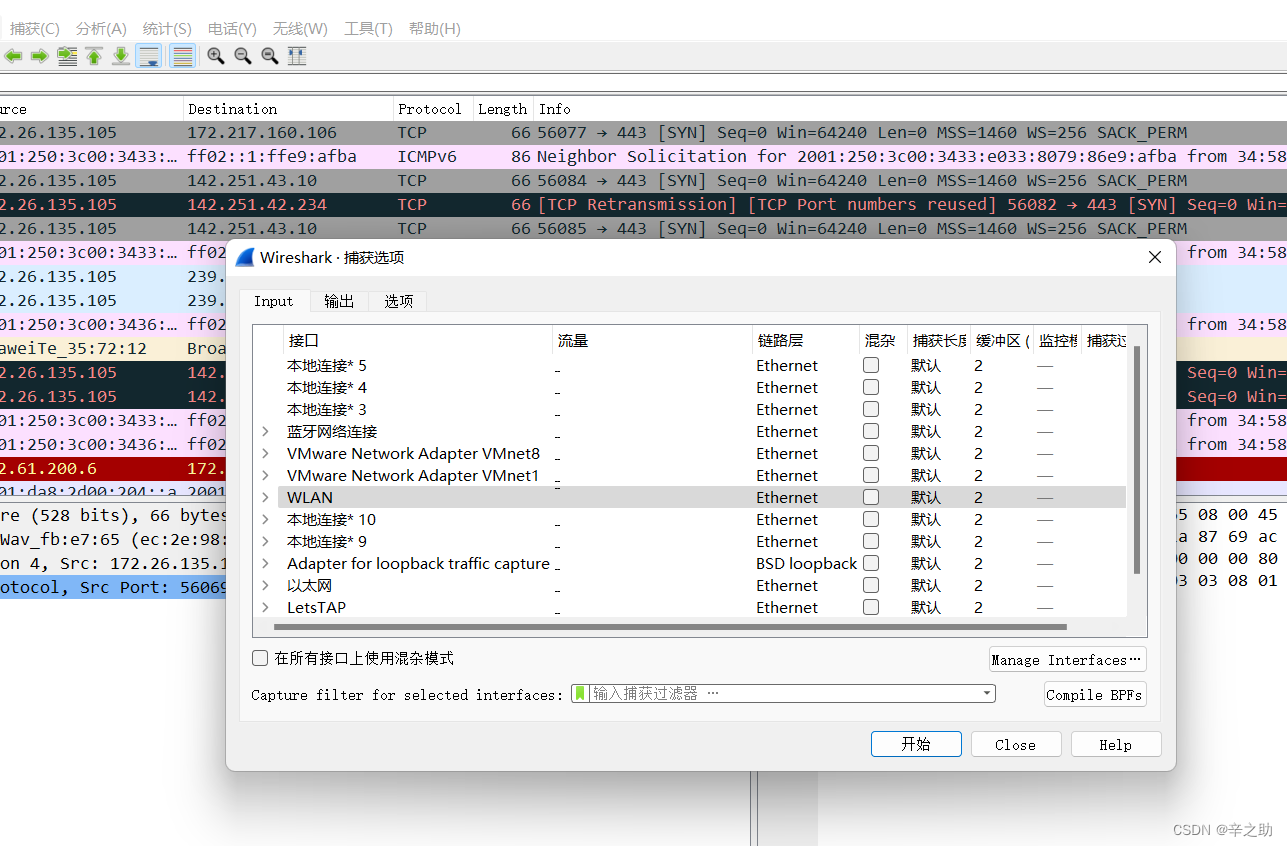Expand the 以太网 interface row
This screenshot has height=846, width=1287.
[x=265, y=585]
